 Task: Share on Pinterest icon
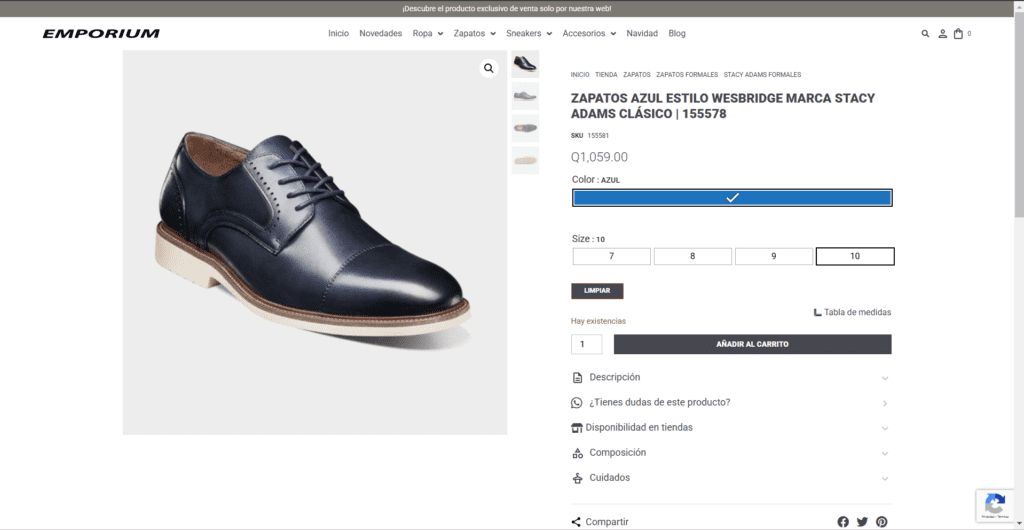(882, 522)
